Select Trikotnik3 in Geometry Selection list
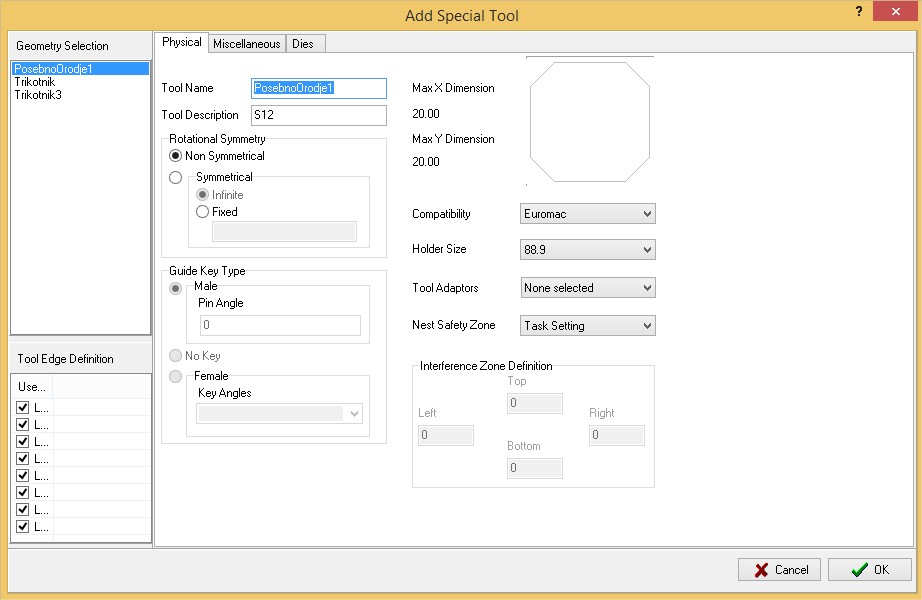 coord(38,95)
